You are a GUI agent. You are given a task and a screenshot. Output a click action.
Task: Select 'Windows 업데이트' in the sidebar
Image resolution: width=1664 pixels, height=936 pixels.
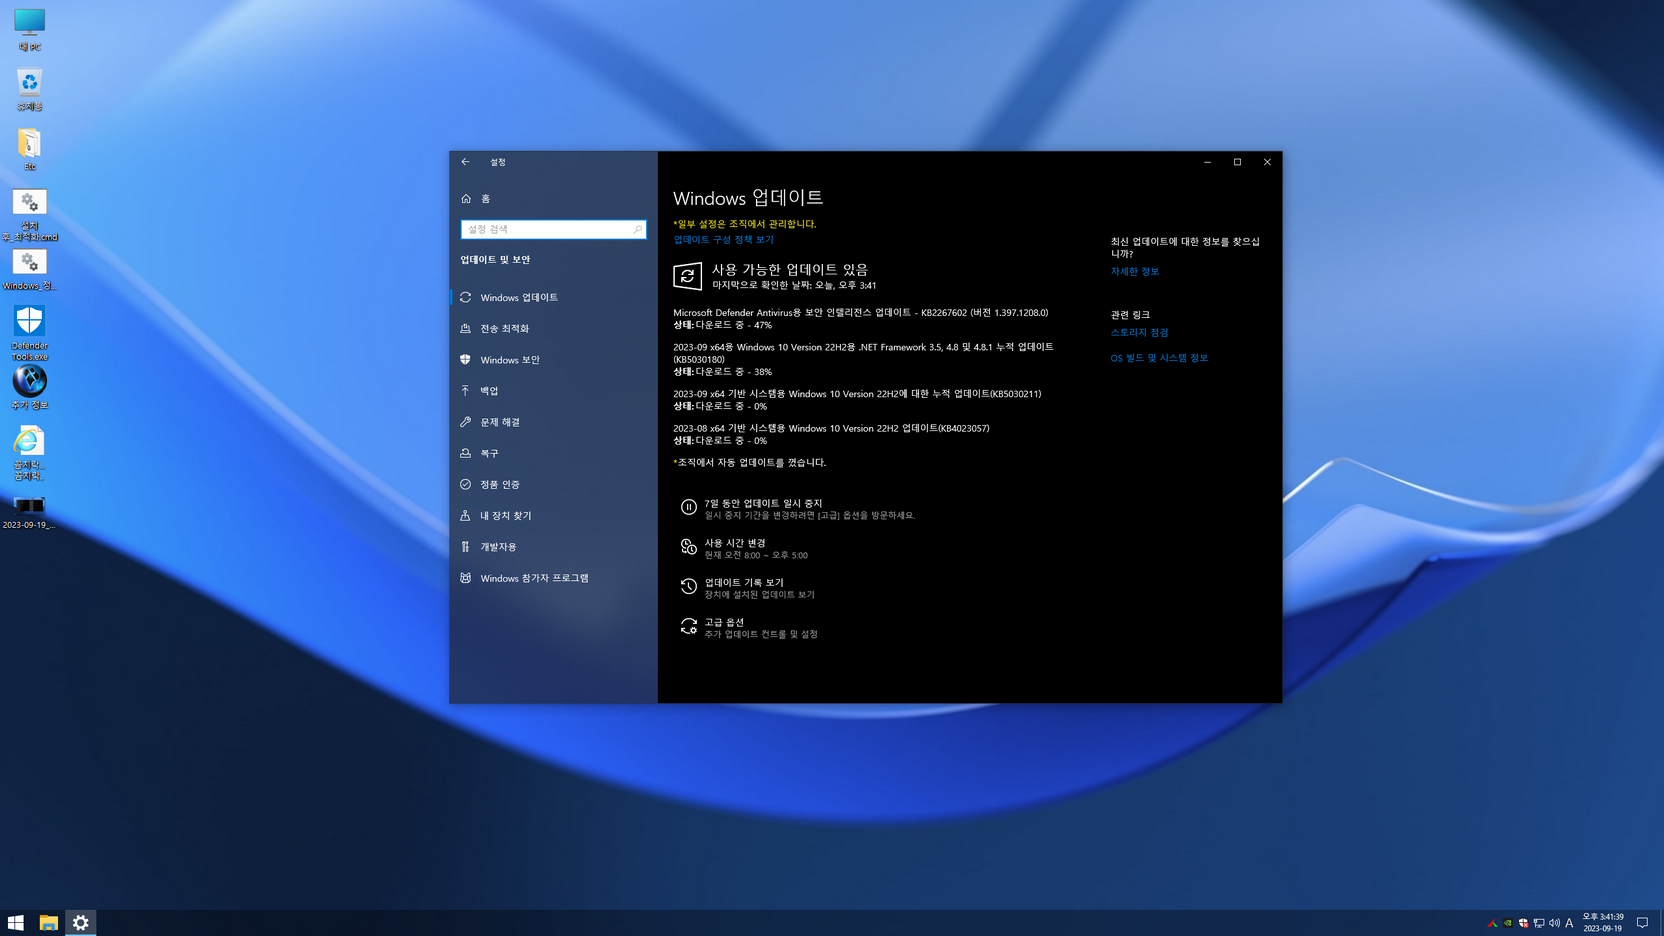[x=553, y=297]
